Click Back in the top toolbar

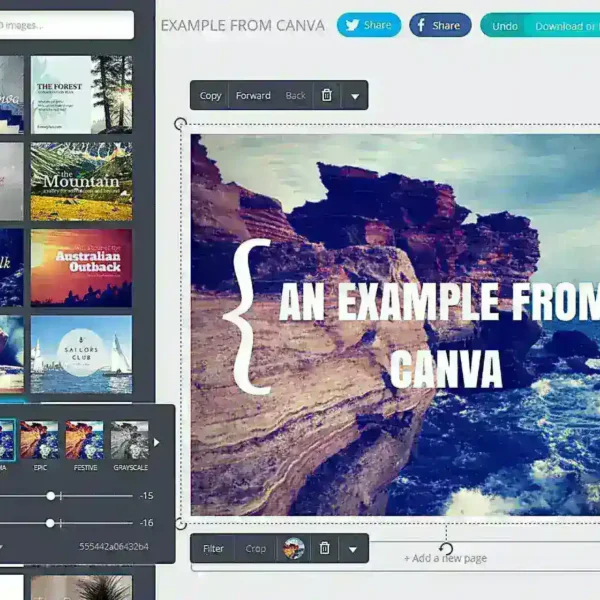[x=295, y=95]
